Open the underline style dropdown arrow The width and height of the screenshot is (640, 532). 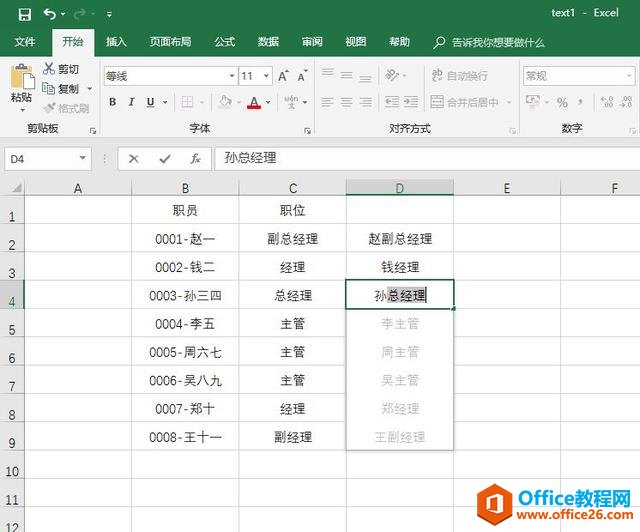coord(165,102)
